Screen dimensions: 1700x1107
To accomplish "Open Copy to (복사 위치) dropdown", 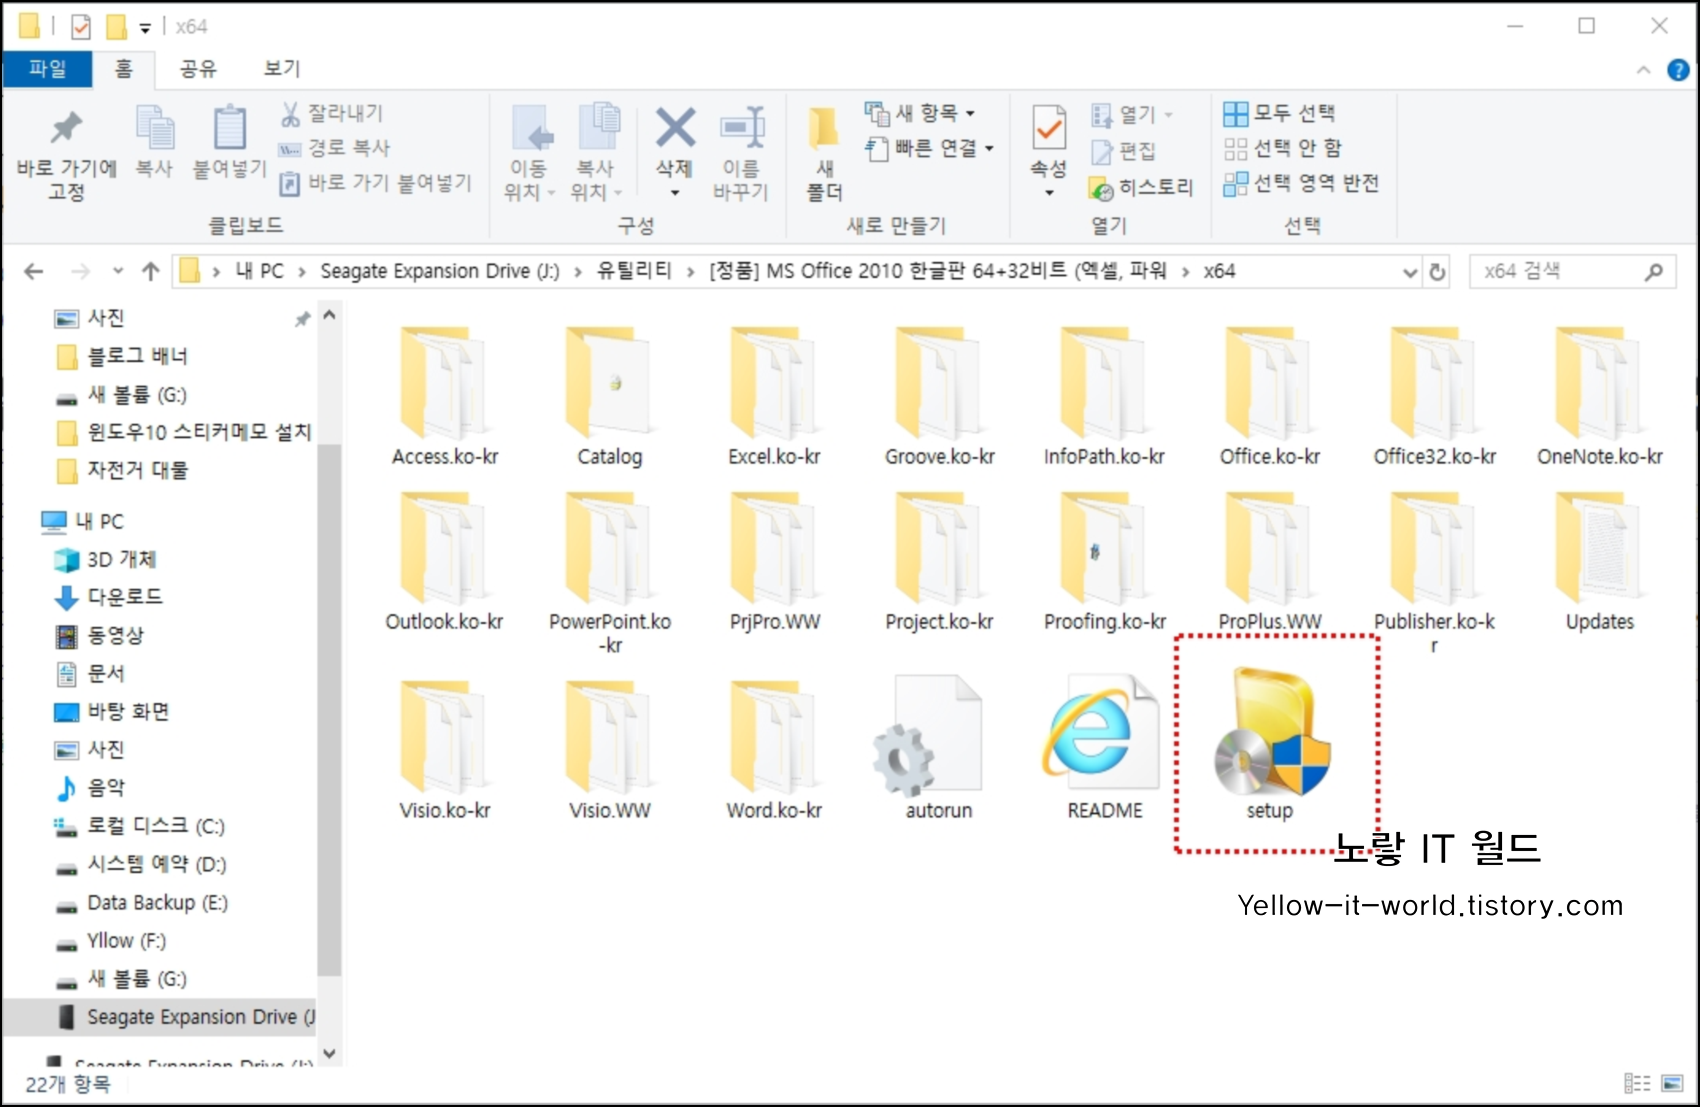I will coord(597,152).
